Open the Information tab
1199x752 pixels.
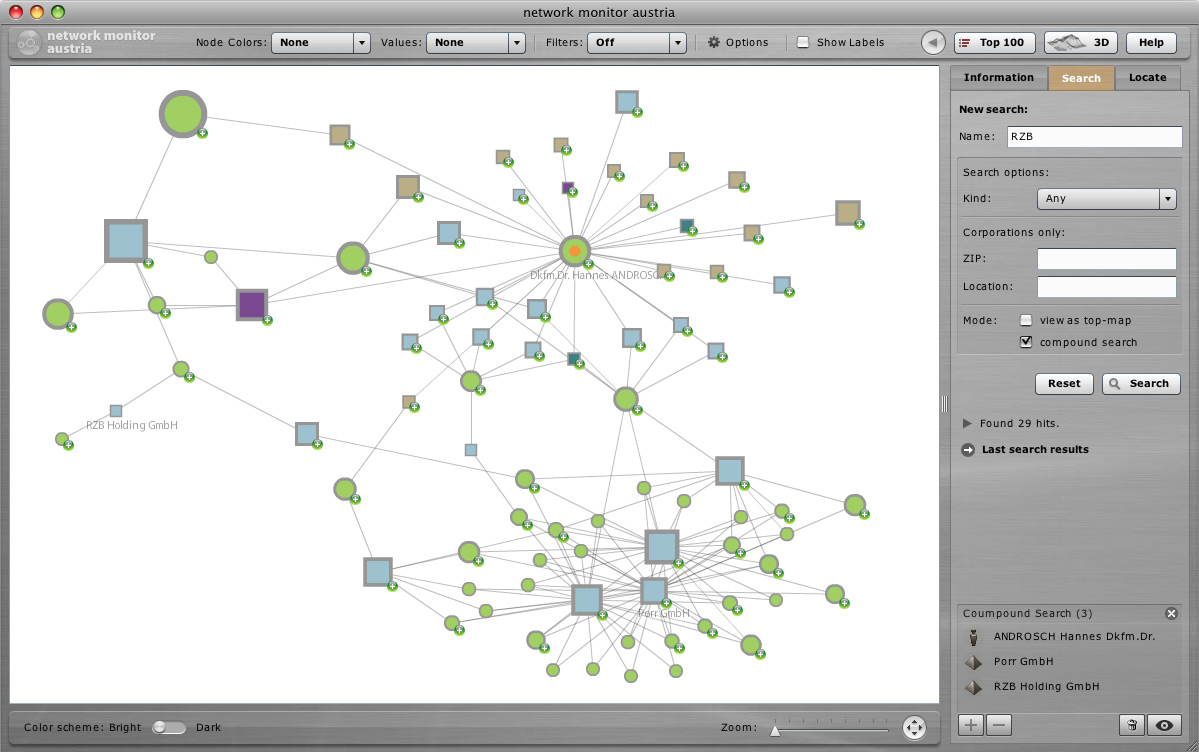[x=999, y=77]
